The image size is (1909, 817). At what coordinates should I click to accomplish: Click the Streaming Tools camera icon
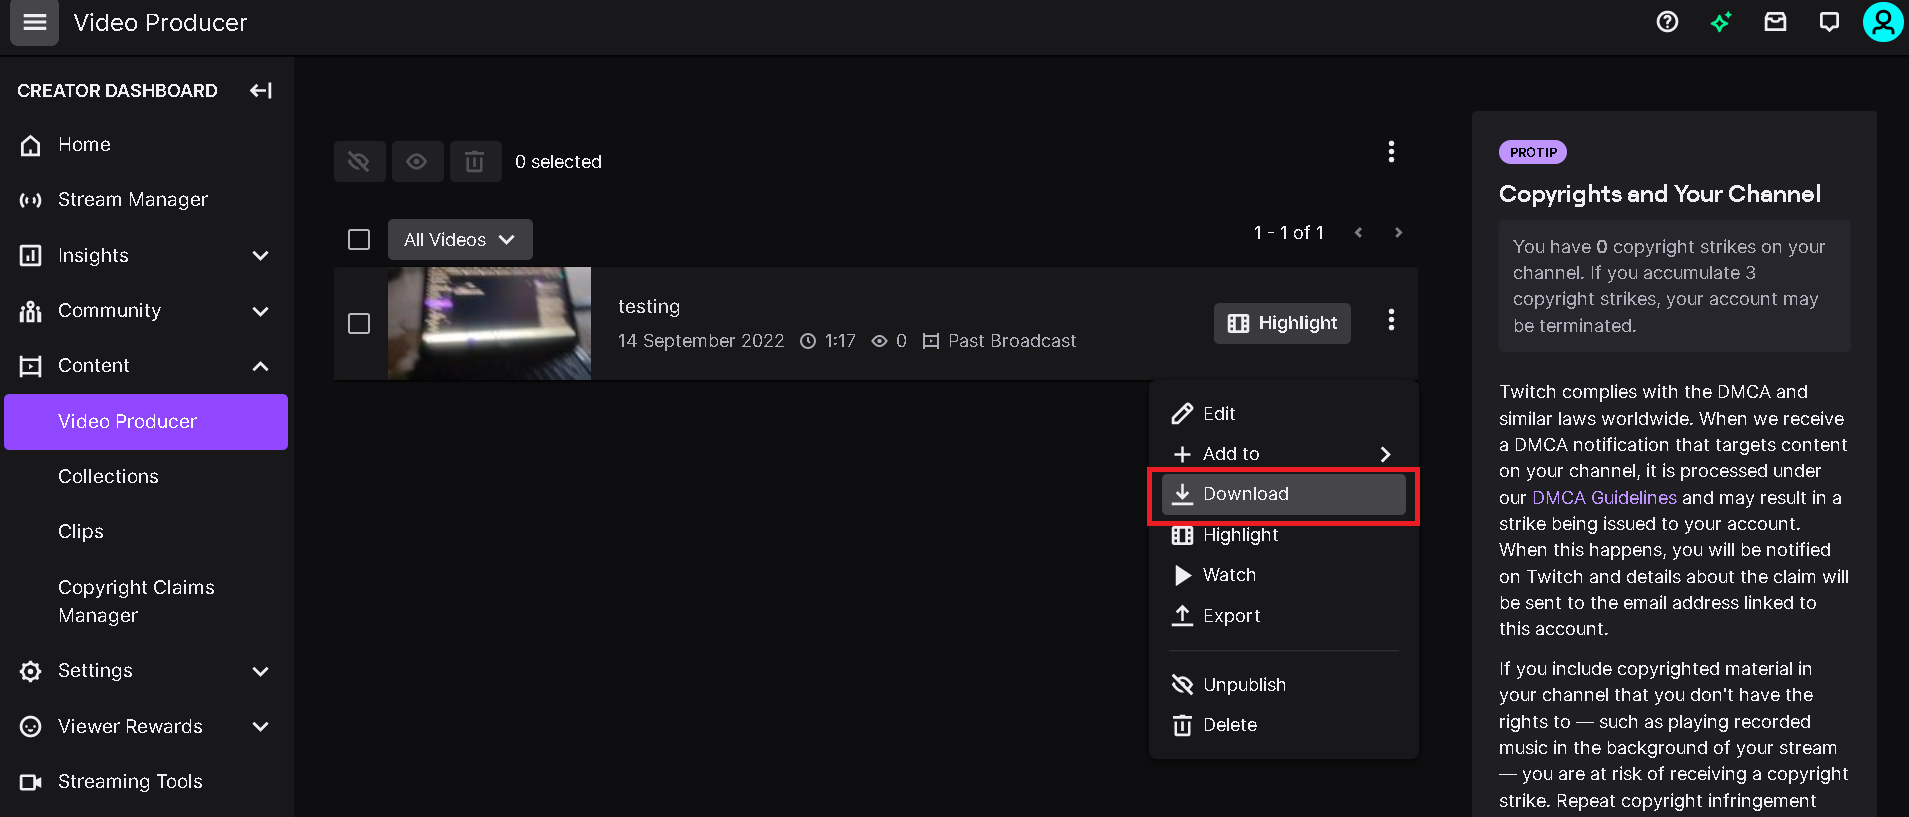click(31, 782)
